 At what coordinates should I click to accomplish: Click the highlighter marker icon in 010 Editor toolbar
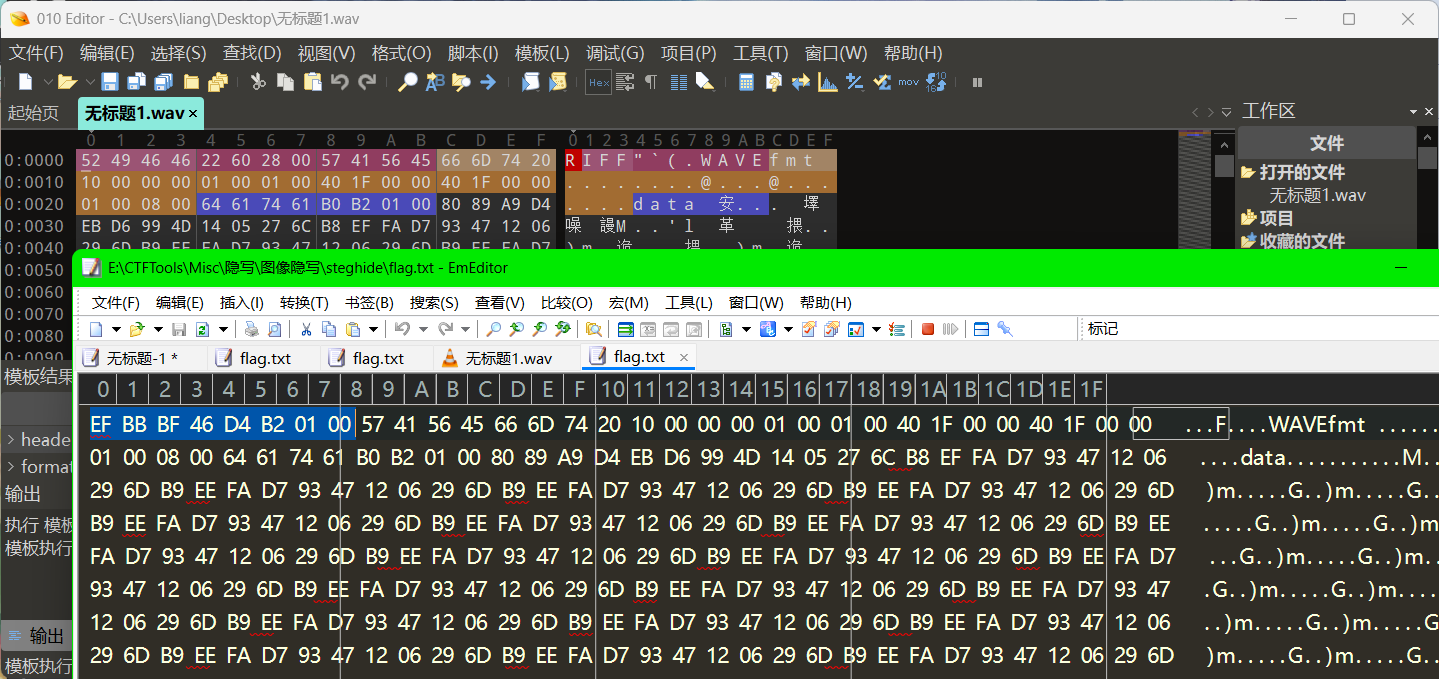pos(705,82)
